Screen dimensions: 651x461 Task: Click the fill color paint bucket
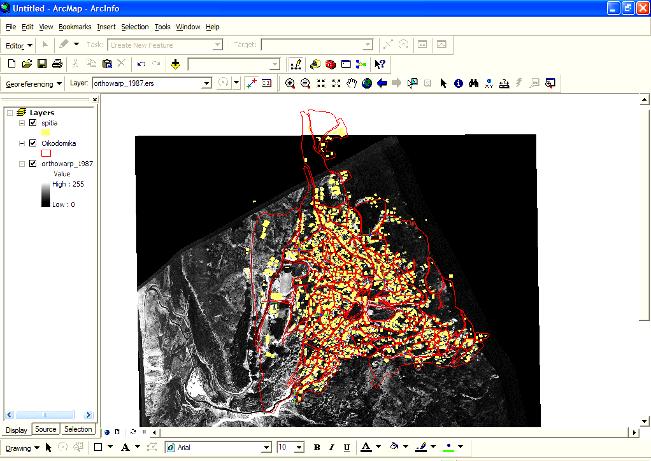click(394, 447)
